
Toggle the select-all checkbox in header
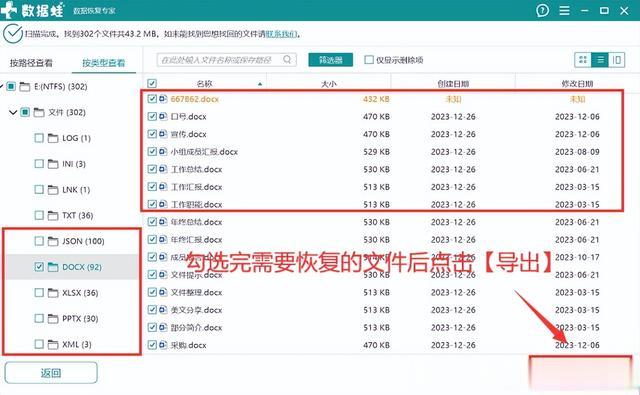click(152, 84)
